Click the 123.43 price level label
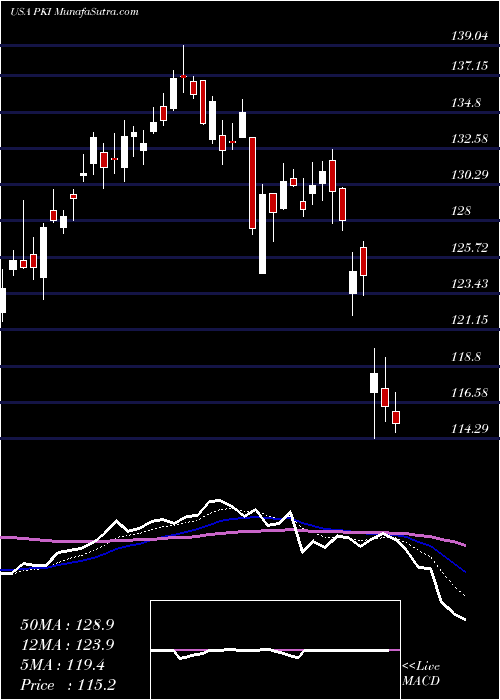Screen dimensions: 500x700 tap(470, 283)
